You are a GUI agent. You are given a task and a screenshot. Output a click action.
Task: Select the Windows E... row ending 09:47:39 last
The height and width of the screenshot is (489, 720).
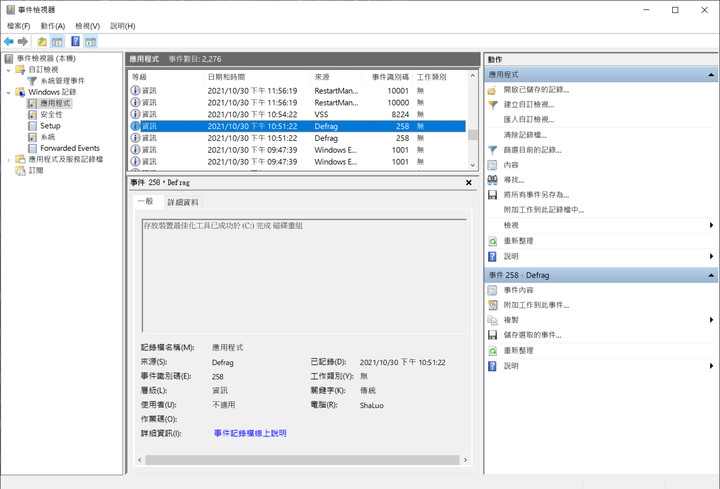pos(298,162)
